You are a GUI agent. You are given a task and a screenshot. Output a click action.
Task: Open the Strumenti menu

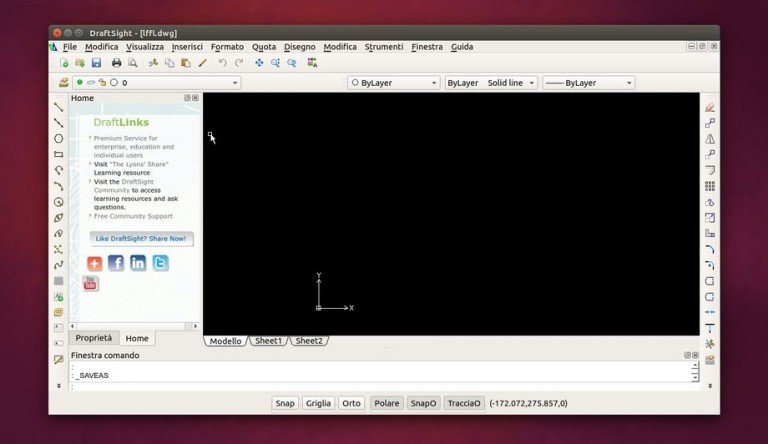tap(384, 47)
